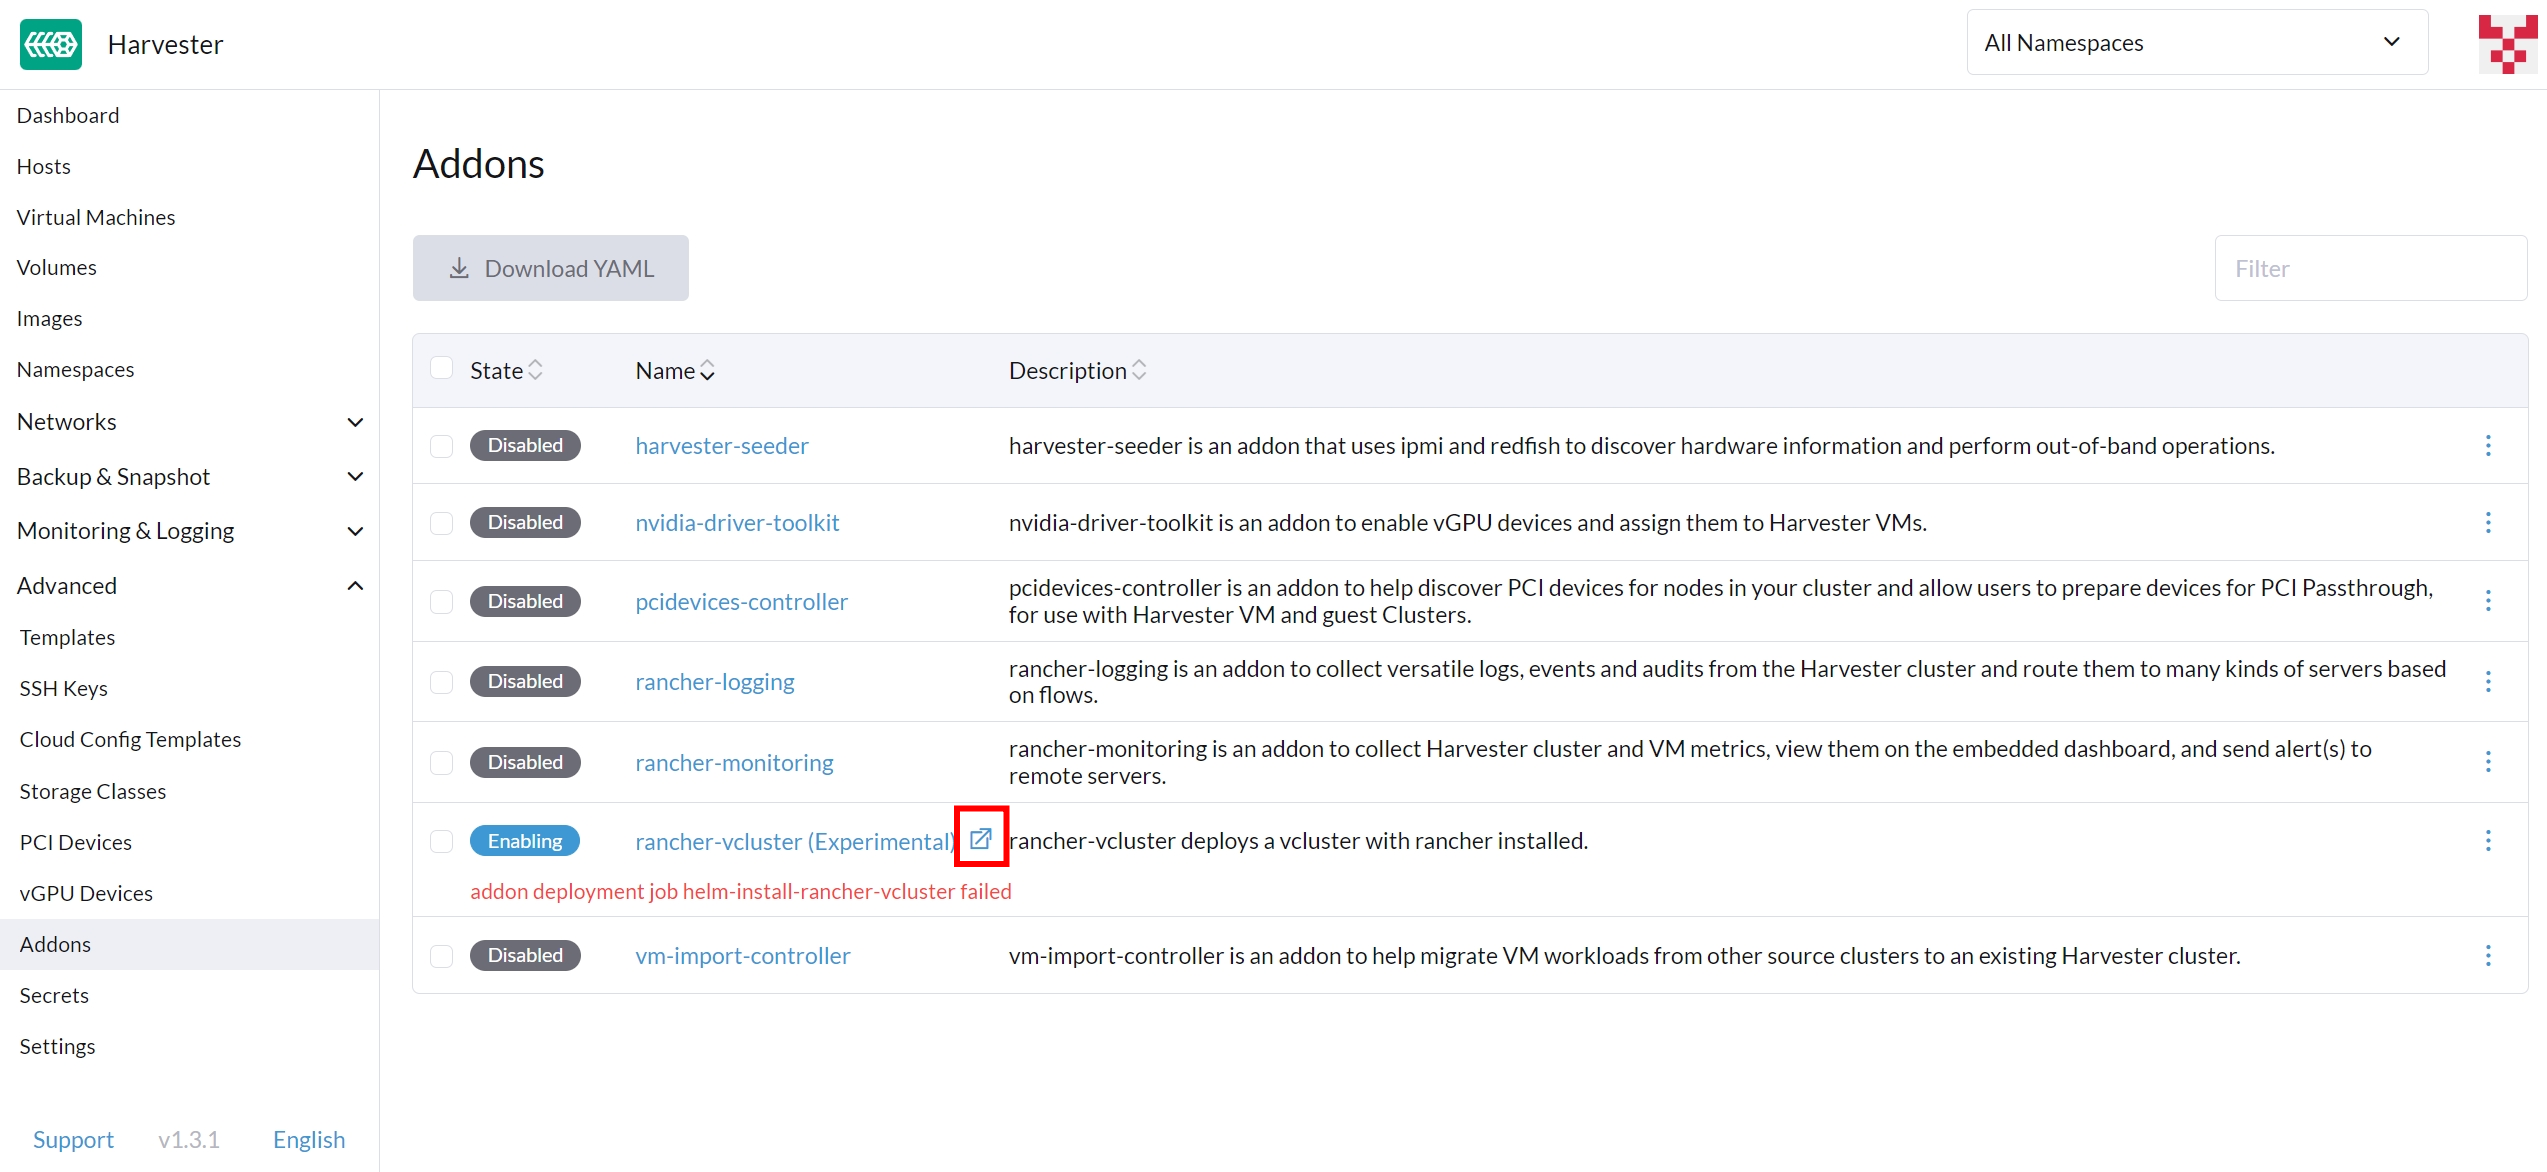Click the rancher-vcluster failed error message

(x=741, y=892)
